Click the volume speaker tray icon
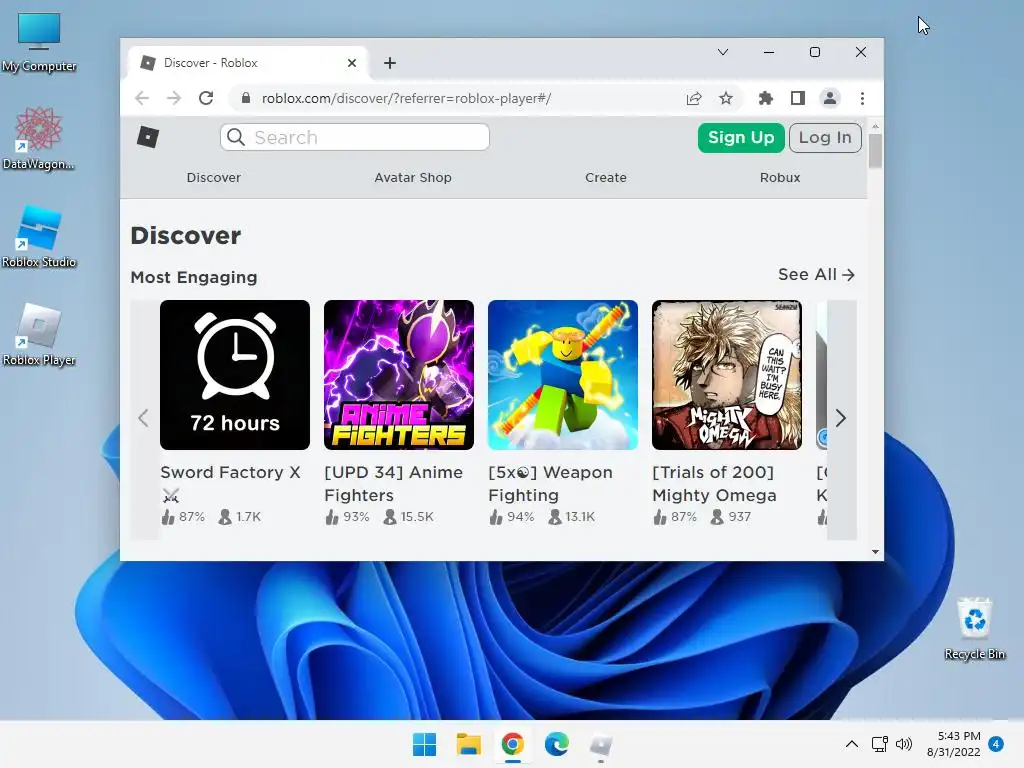The width and height of the screenshot is (1024, 768). [904, 744]
